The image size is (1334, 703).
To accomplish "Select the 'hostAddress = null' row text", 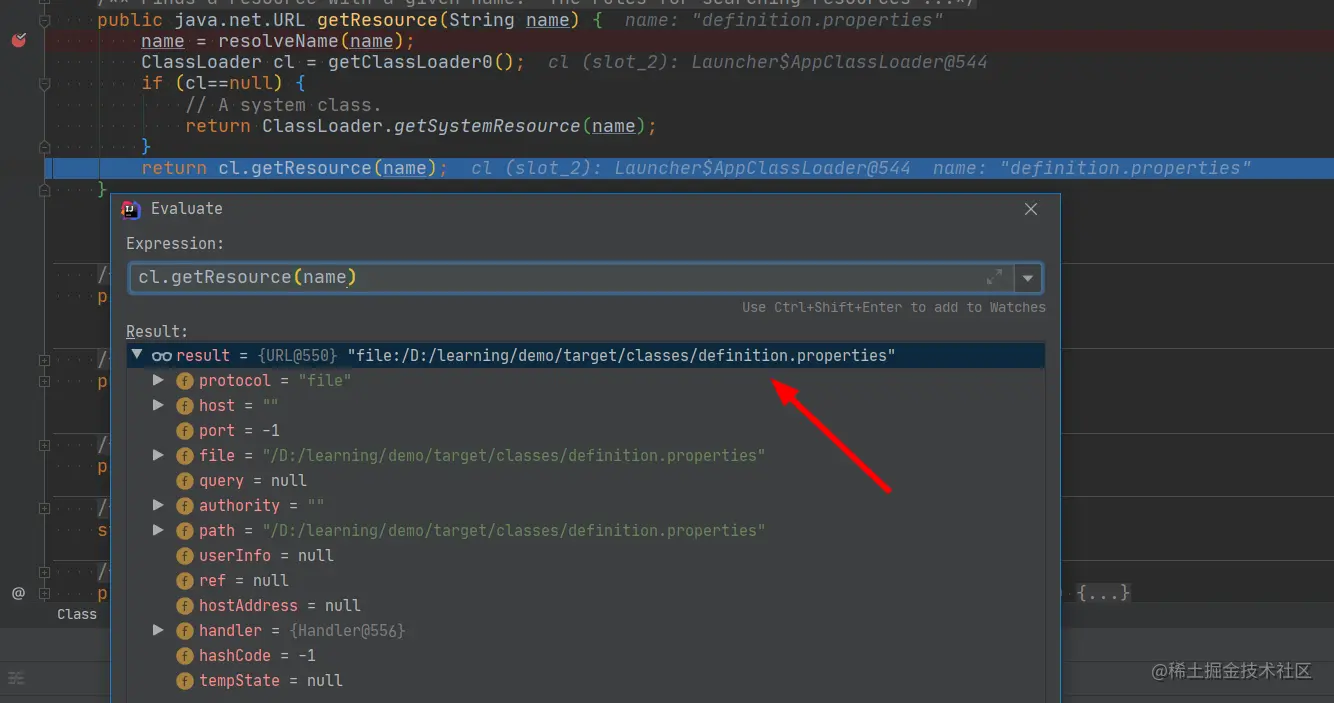I will (280, 606).
